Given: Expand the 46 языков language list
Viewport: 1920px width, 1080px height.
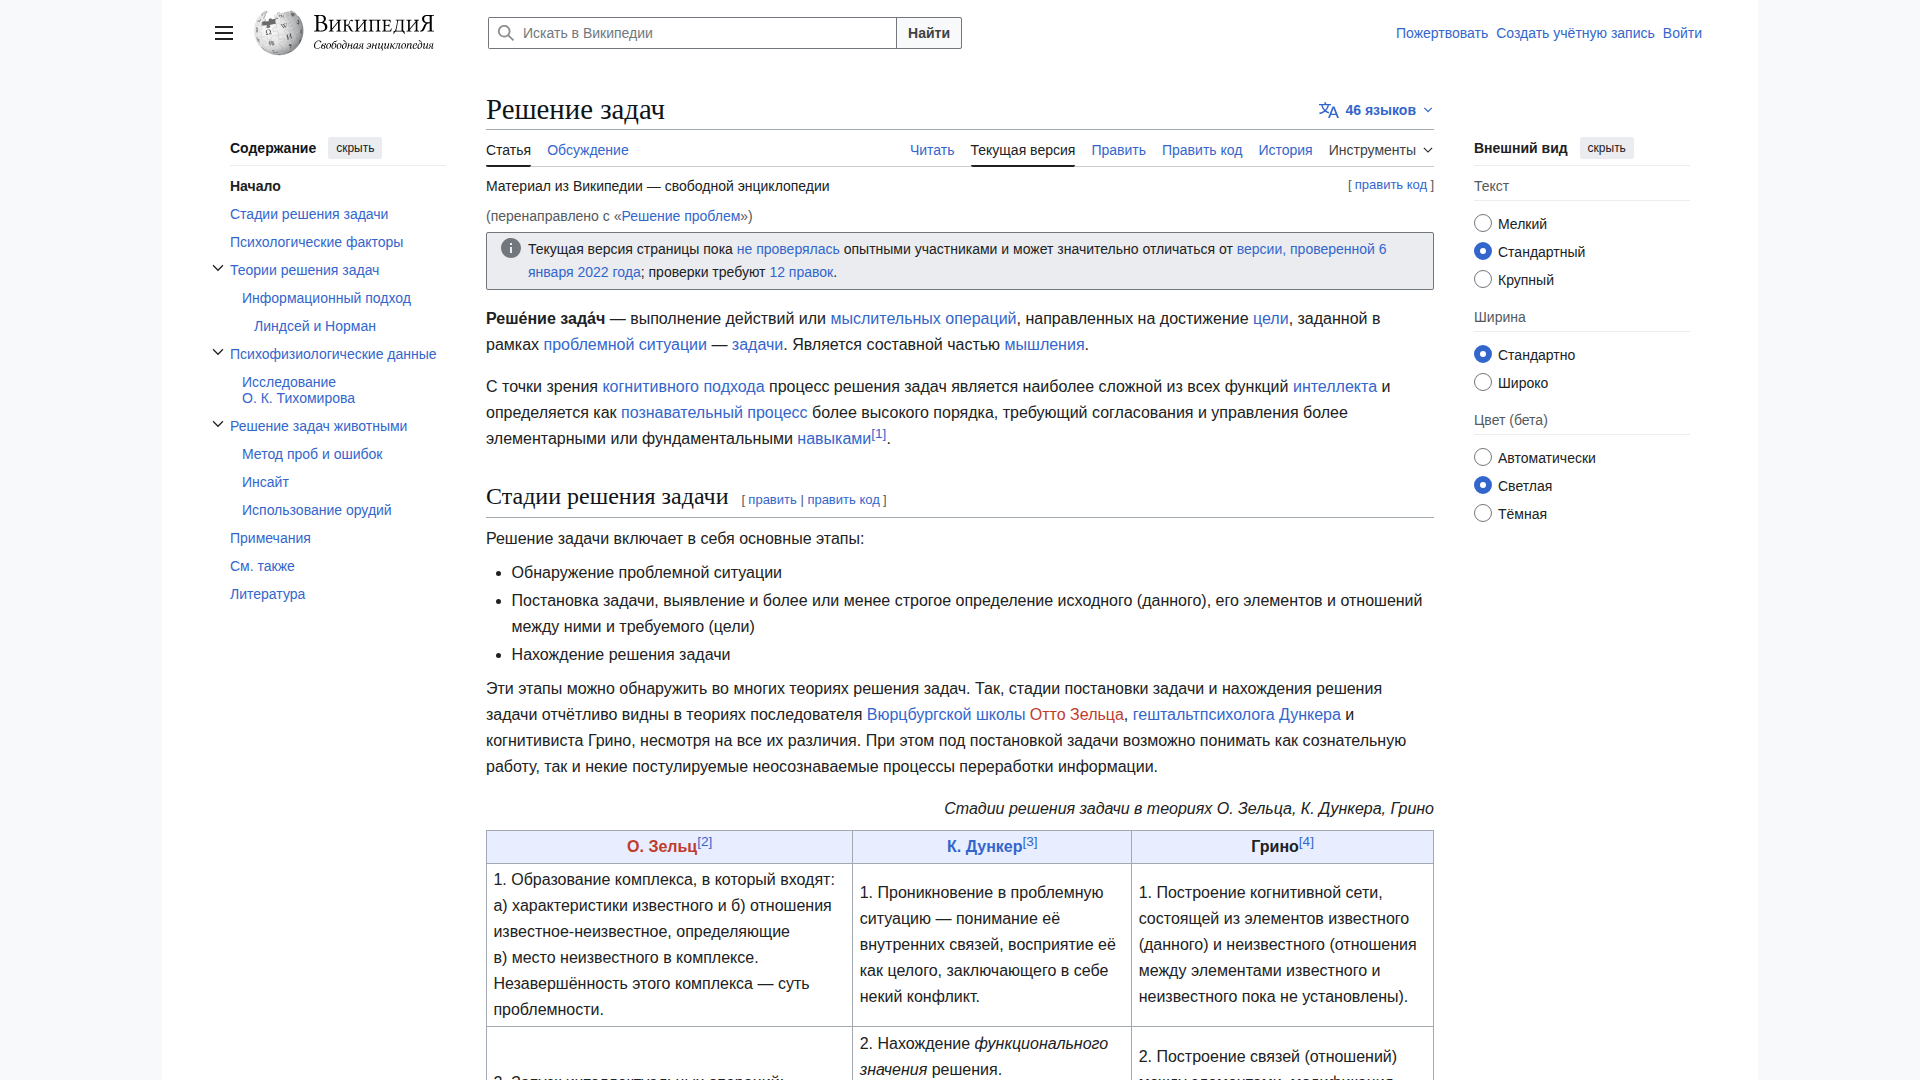Looking at the screenshot, I should 1380,110.
